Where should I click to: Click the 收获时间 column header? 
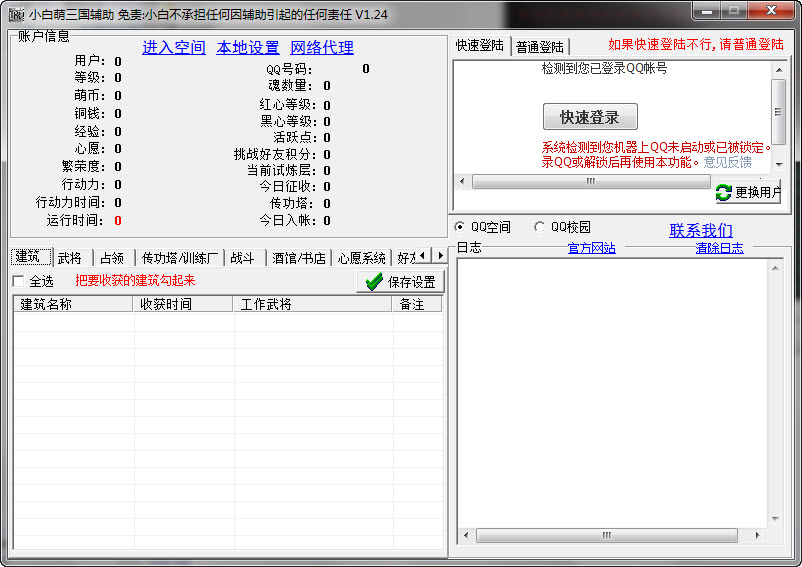(x=166, y=304)
